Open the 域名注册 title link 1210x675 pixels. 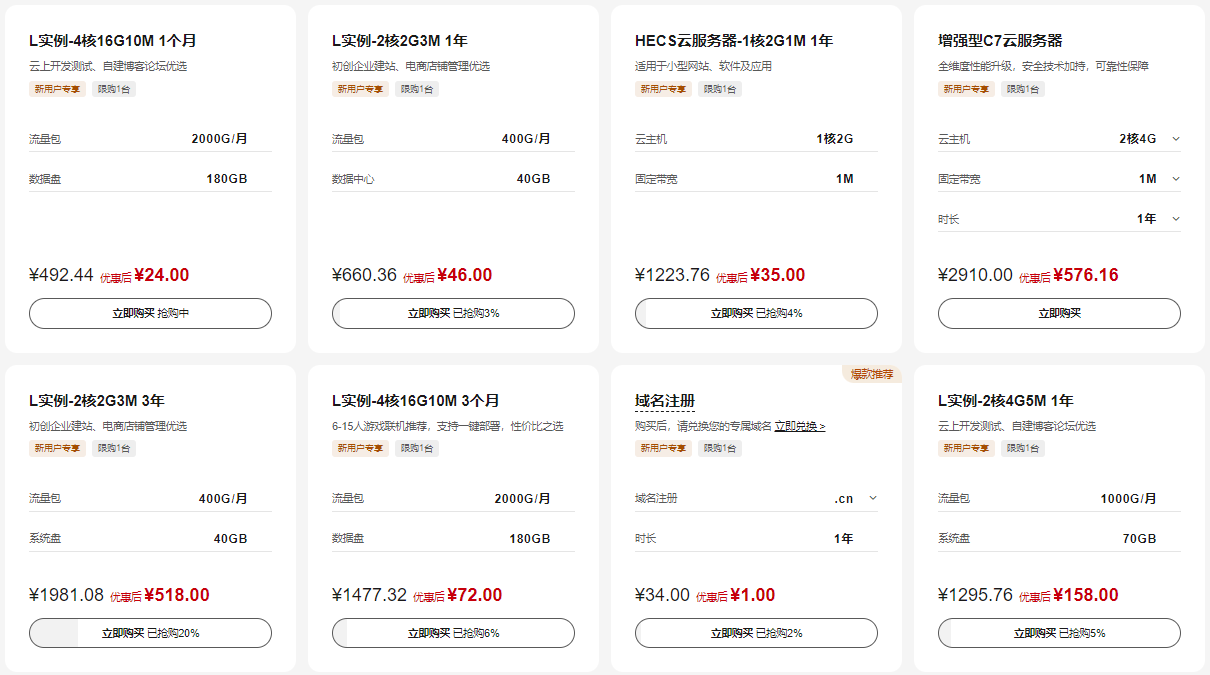[665, 401]
